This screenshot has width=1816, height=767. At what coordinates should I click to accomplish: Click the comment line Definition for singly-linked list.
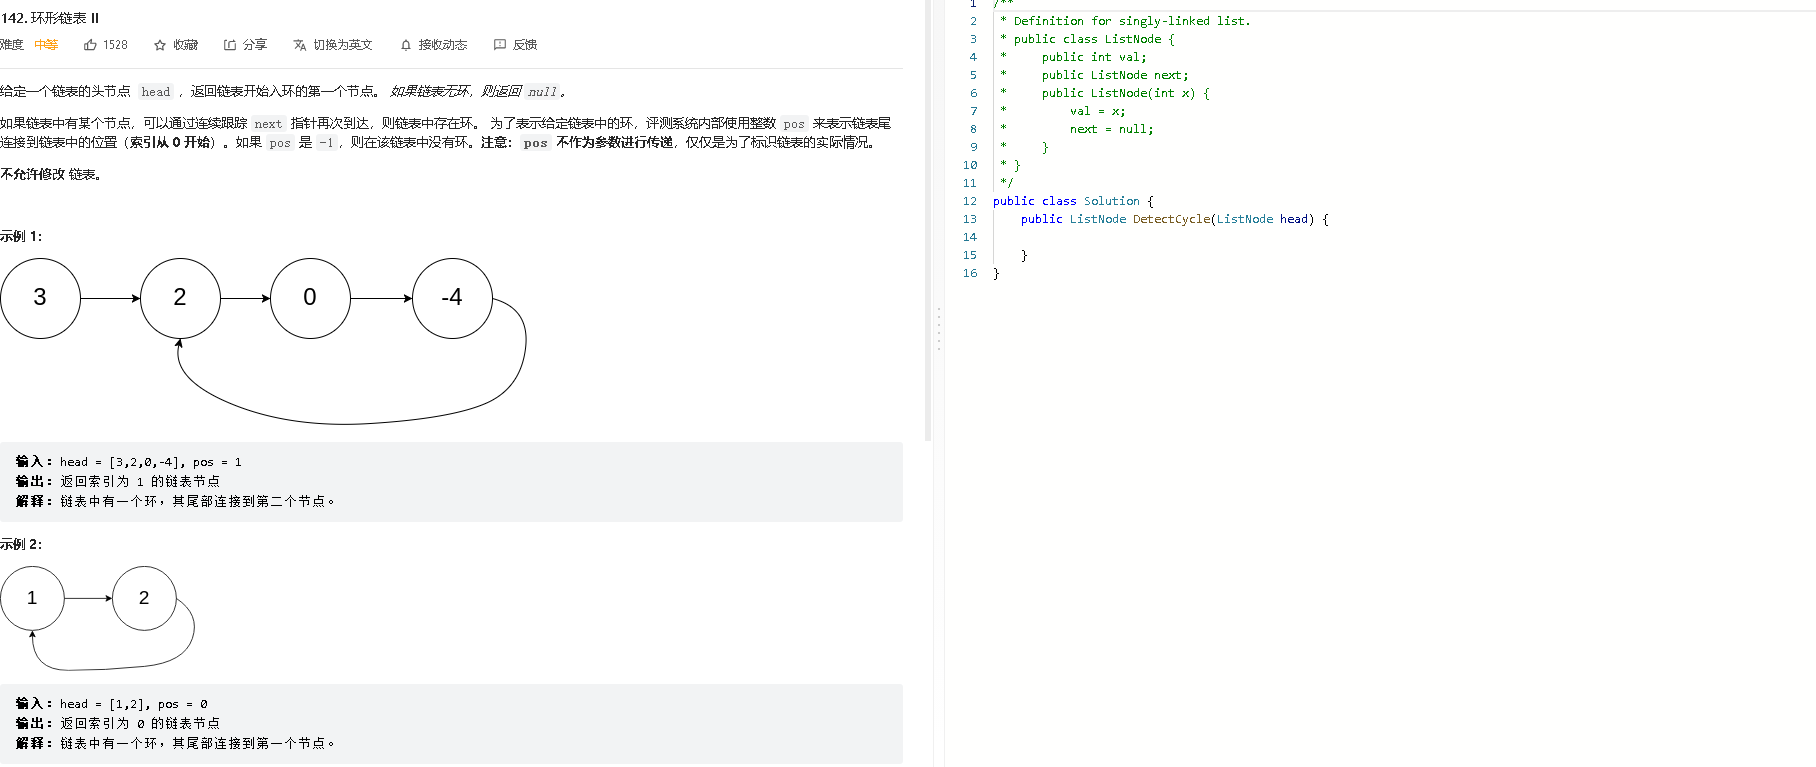[x=1125, y=21]
